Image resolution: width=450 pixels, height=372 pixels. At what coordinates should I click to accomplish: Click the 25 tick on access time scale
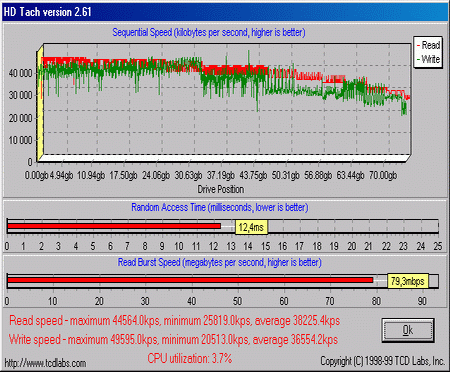[x=438, y=246]
